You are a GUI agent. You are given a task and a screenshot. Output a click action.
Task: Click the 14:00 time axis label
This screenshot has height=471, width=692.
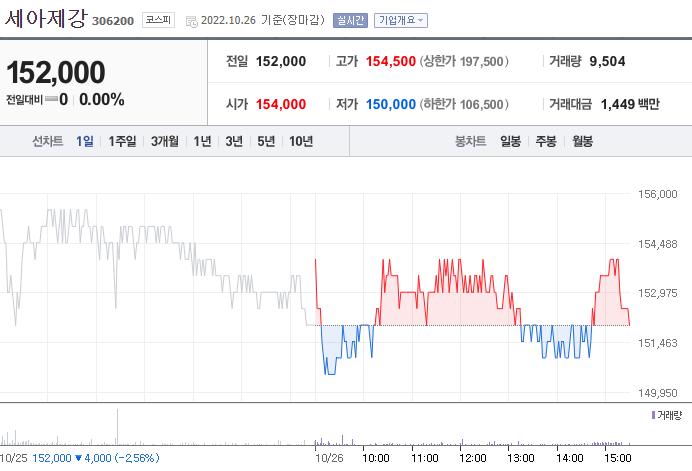pos(569,458)
